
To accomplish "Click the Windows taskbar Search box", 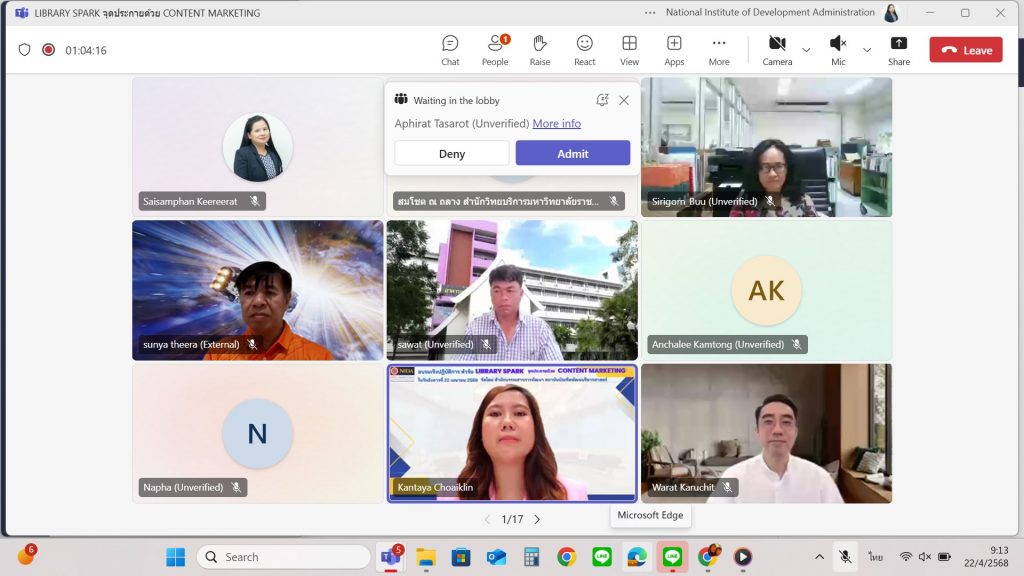I will pyautogui.click(x=283, y=557).
